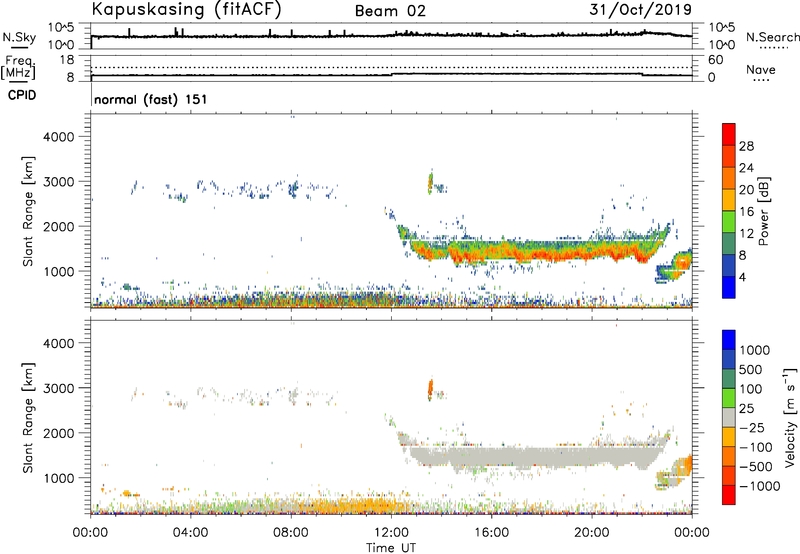Screen dimensions: 800x554
Task: Click the 'Kapuskasing (fitACF)' plot title
Action: pyautogui.click(x=186, y=10)
